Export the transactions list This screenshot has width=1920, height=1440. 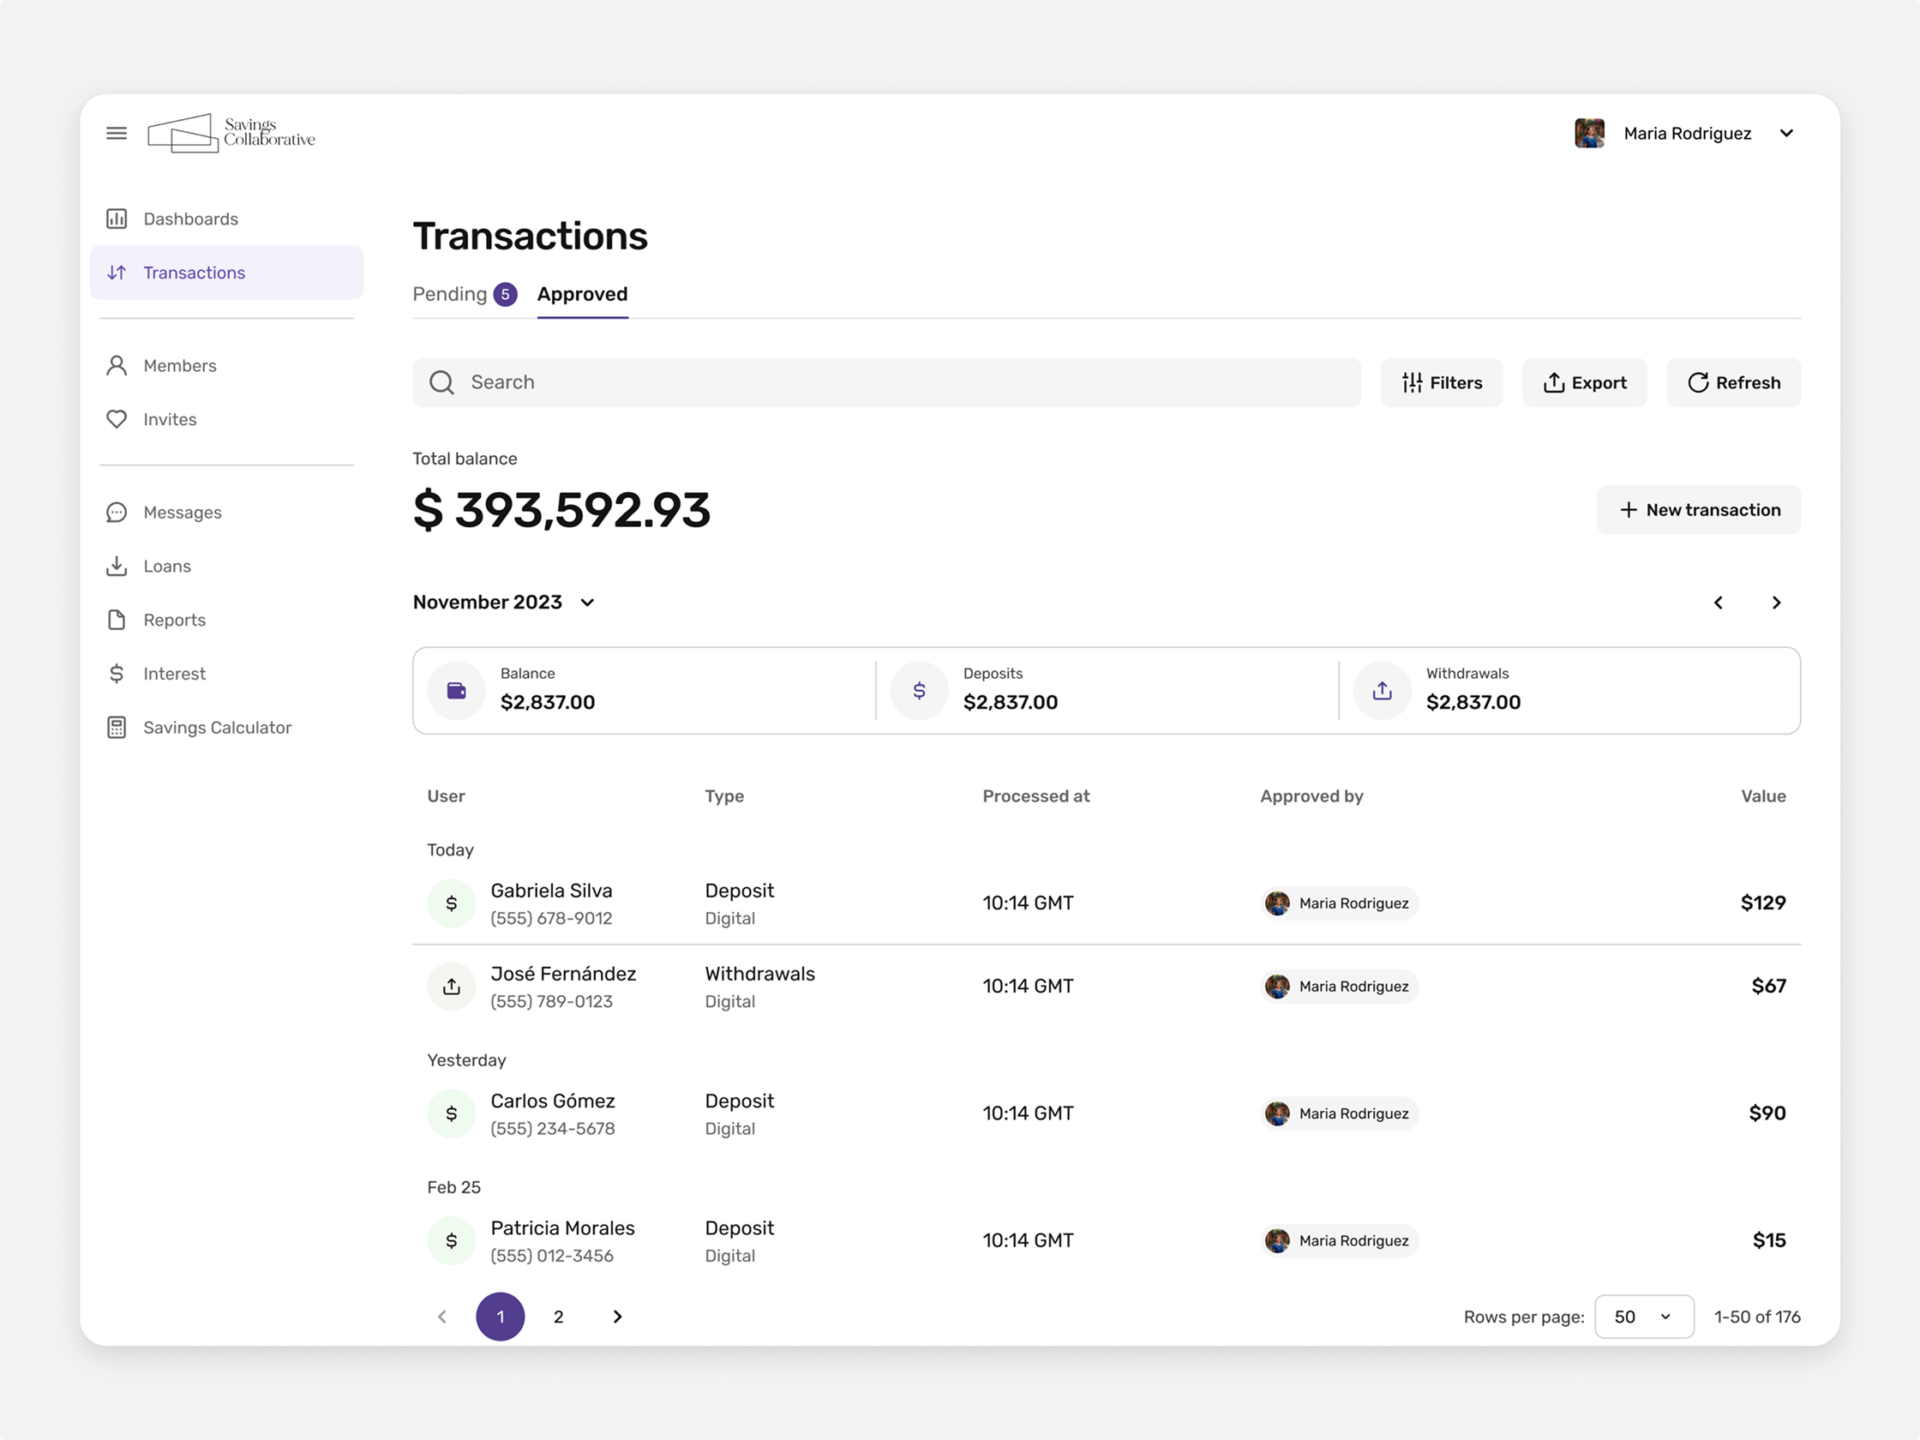[x=1584, y=383]
